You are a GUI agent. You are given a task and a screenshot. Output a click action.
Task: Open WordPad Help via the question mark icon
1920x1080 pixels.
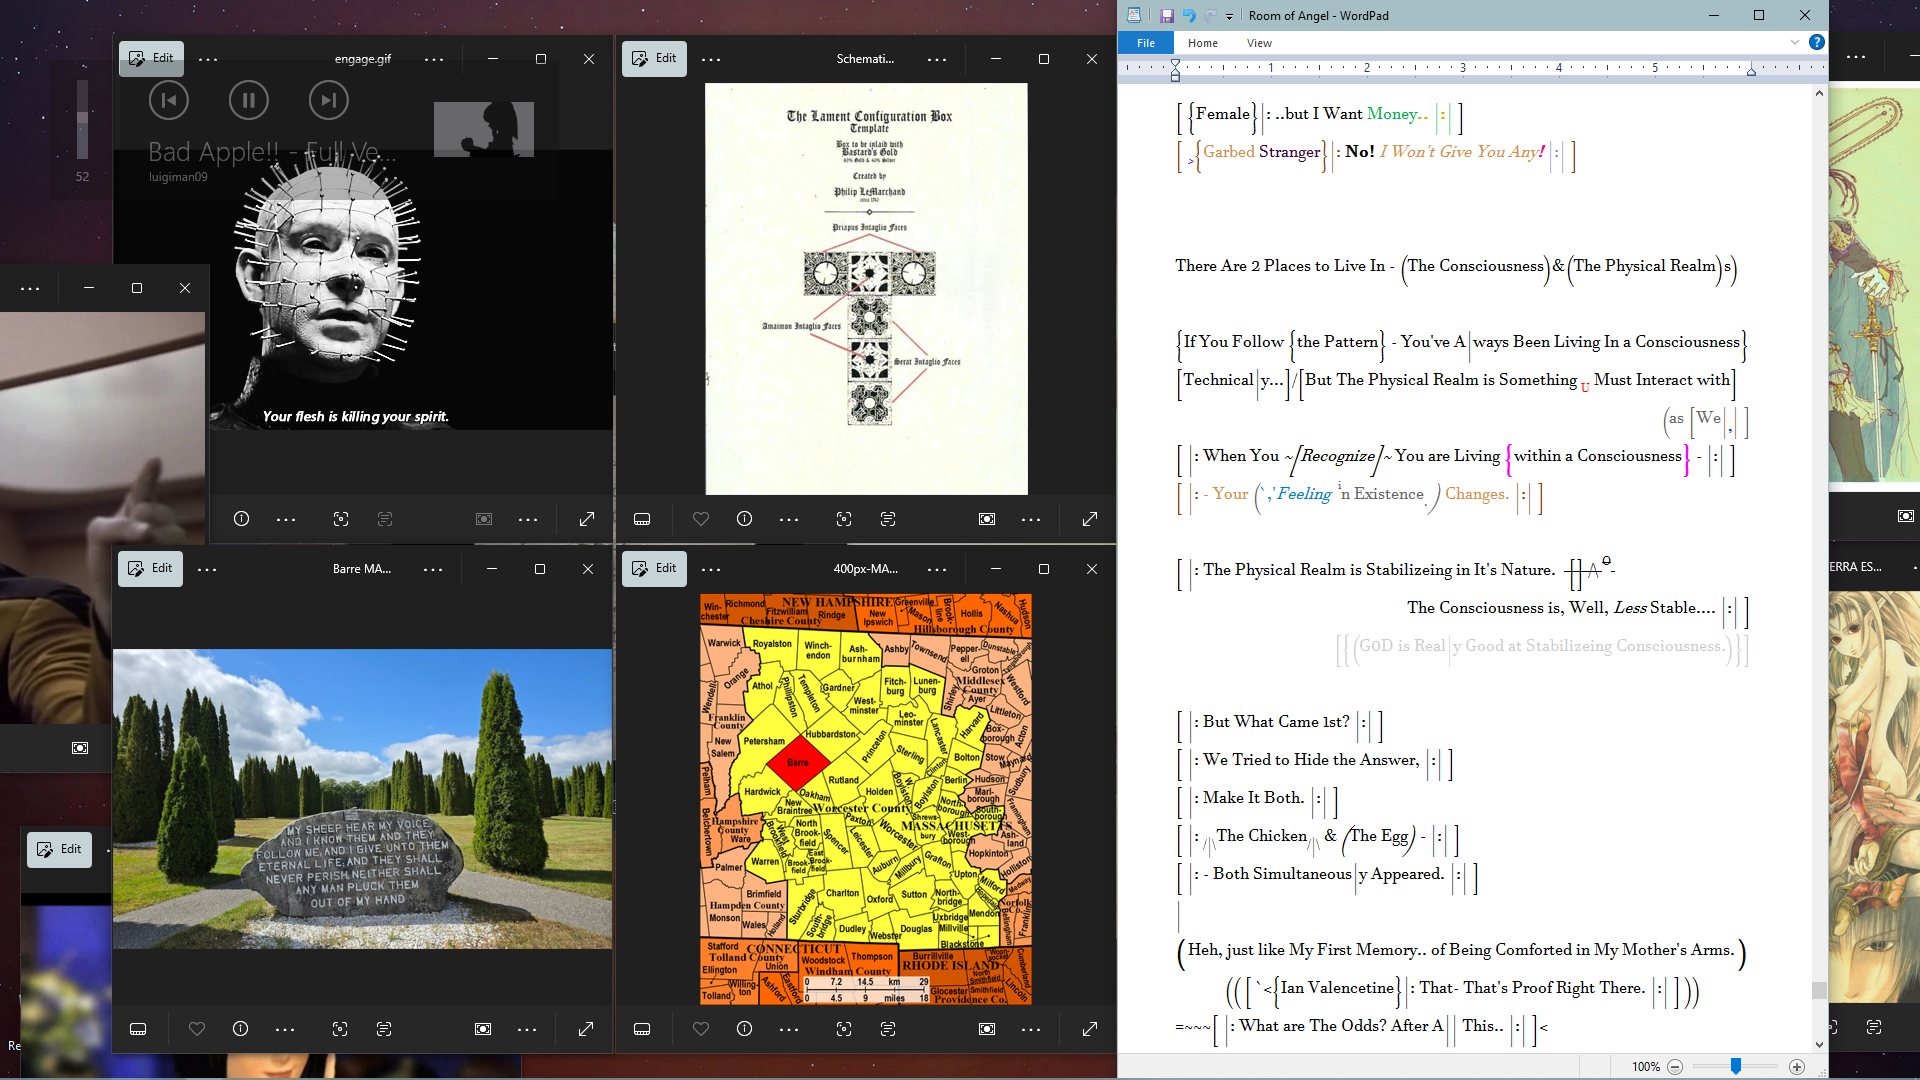[x=1817, y=42]
